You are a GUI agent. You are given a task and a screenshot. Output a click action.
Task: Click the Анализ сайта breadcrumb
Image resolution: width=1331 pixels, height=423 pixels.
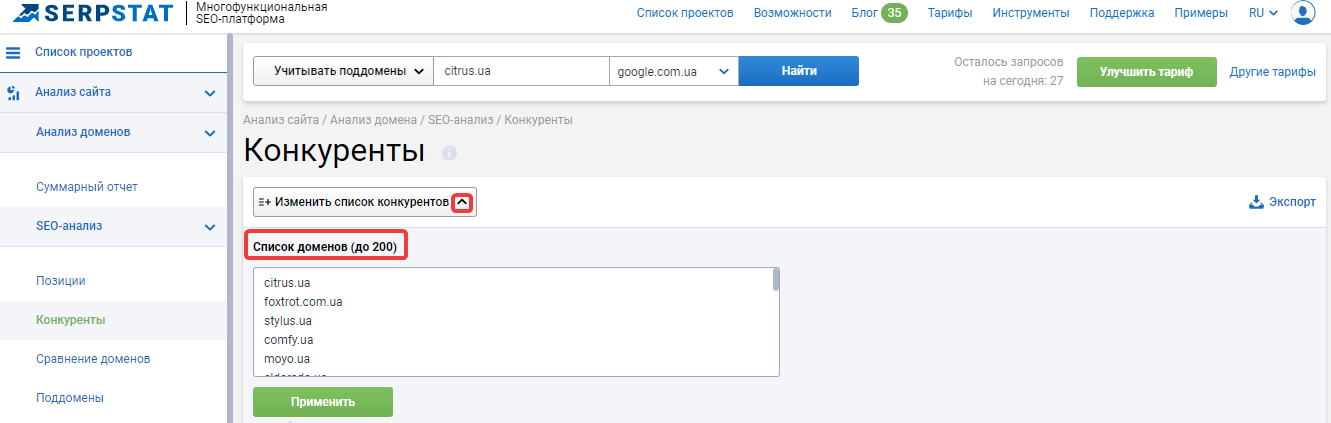(282, 120)
